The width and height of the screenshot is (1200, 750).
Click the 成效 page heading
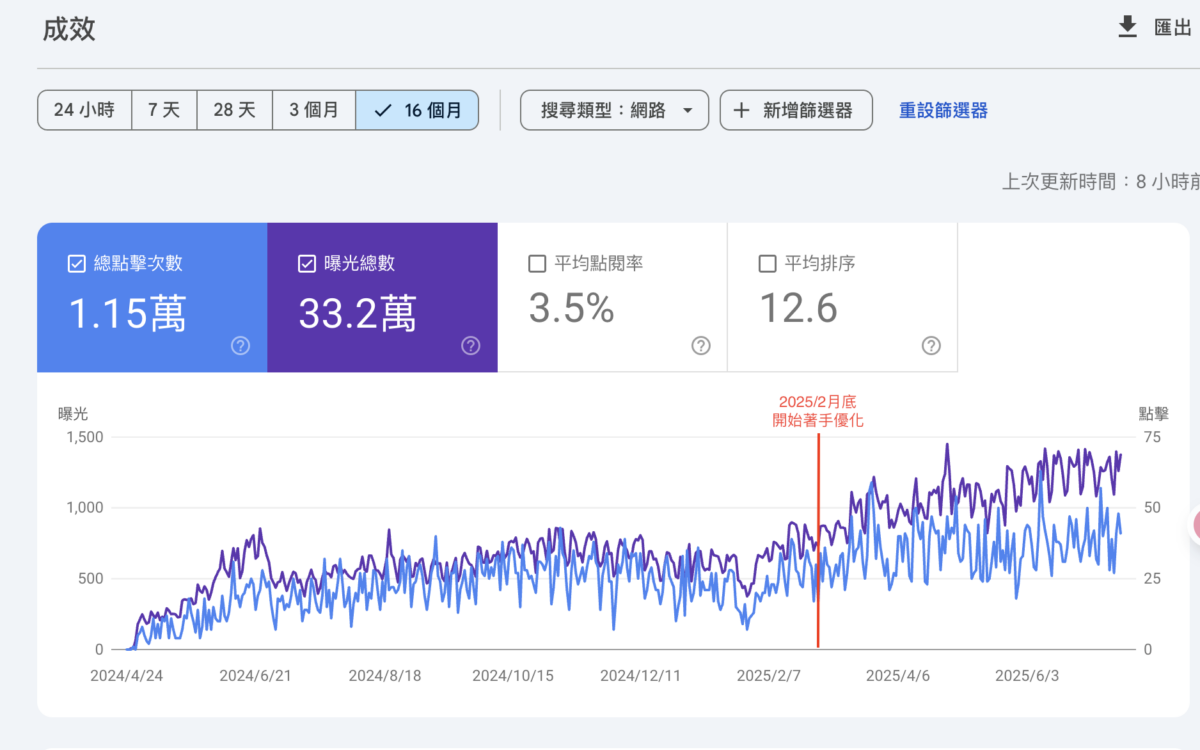click(69, 29)
